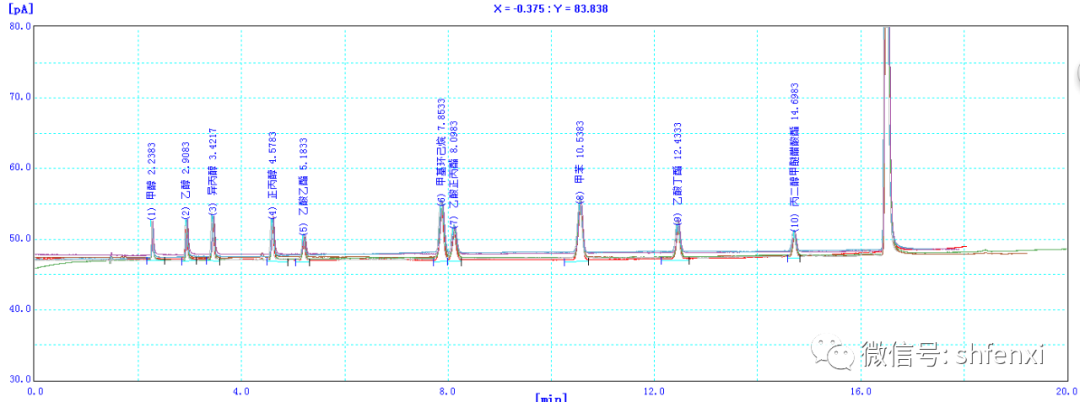This screenshot has height=402, width=1080.
Task: Select the 甲苯 peak label at 10.5383
Action: pyautogui.click(x=580, y=158)
